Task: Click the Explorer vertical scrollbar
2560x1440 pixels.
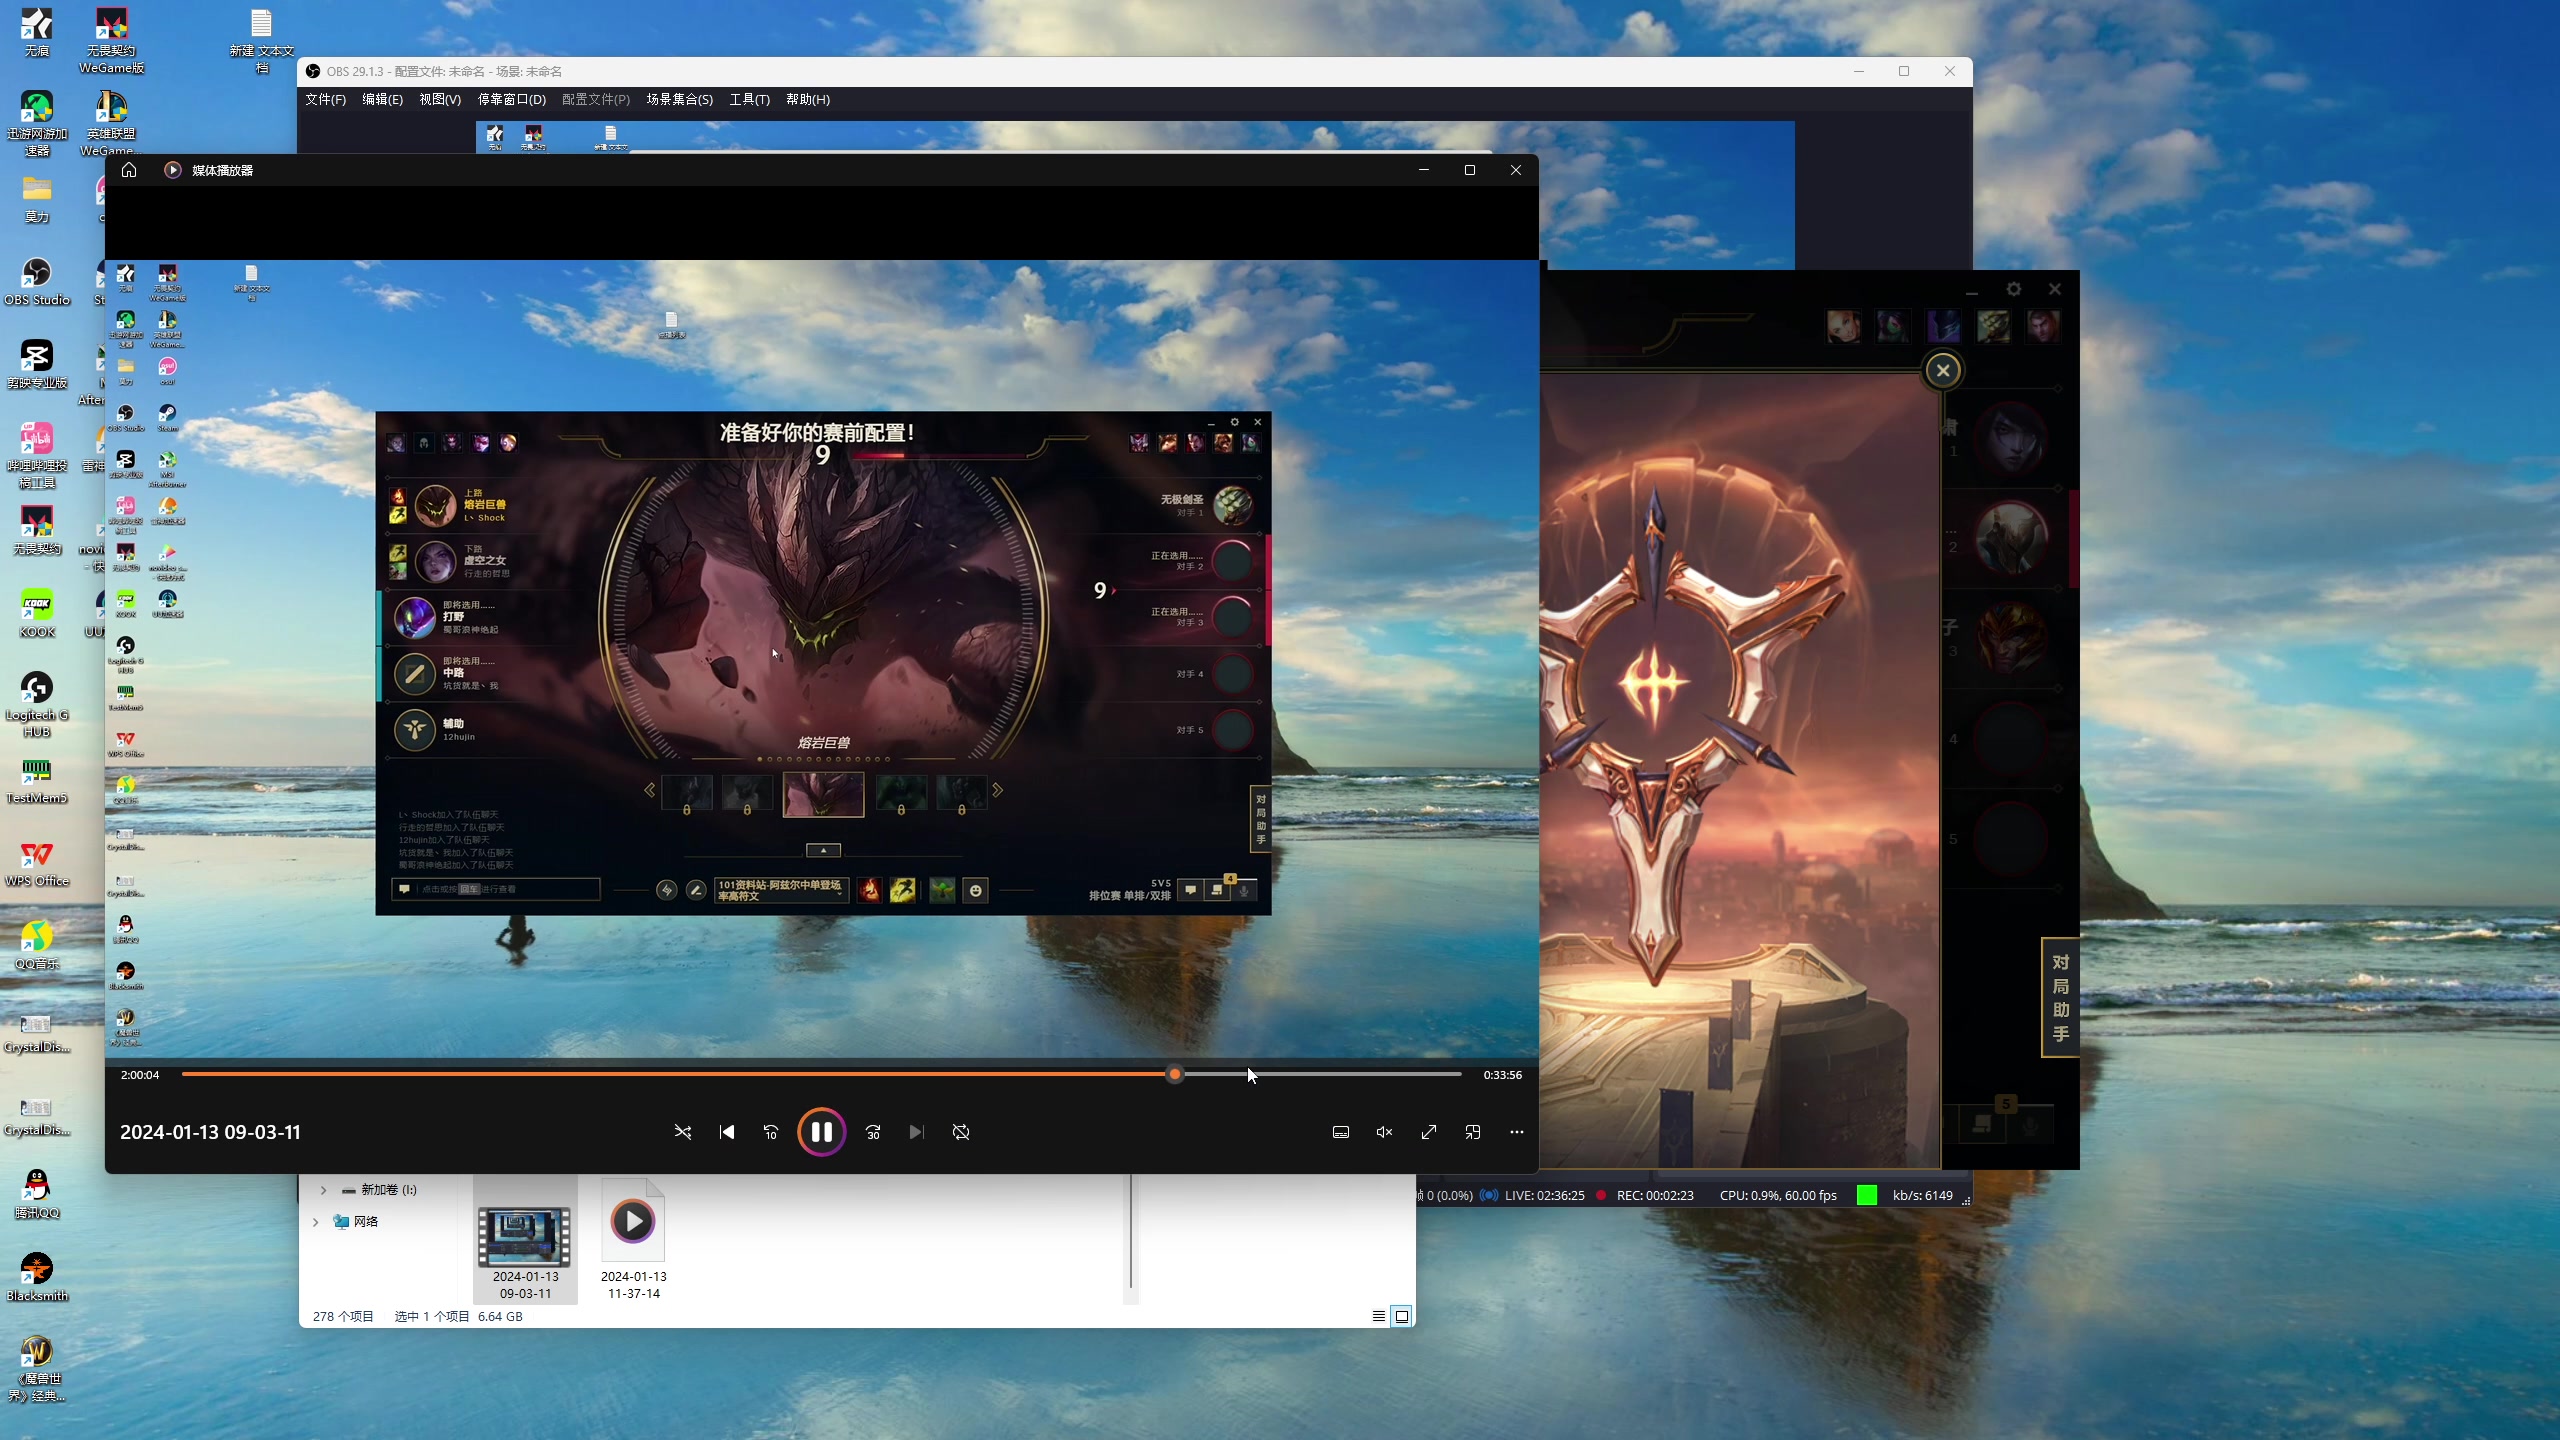Action: [x=1131, y=1232]
